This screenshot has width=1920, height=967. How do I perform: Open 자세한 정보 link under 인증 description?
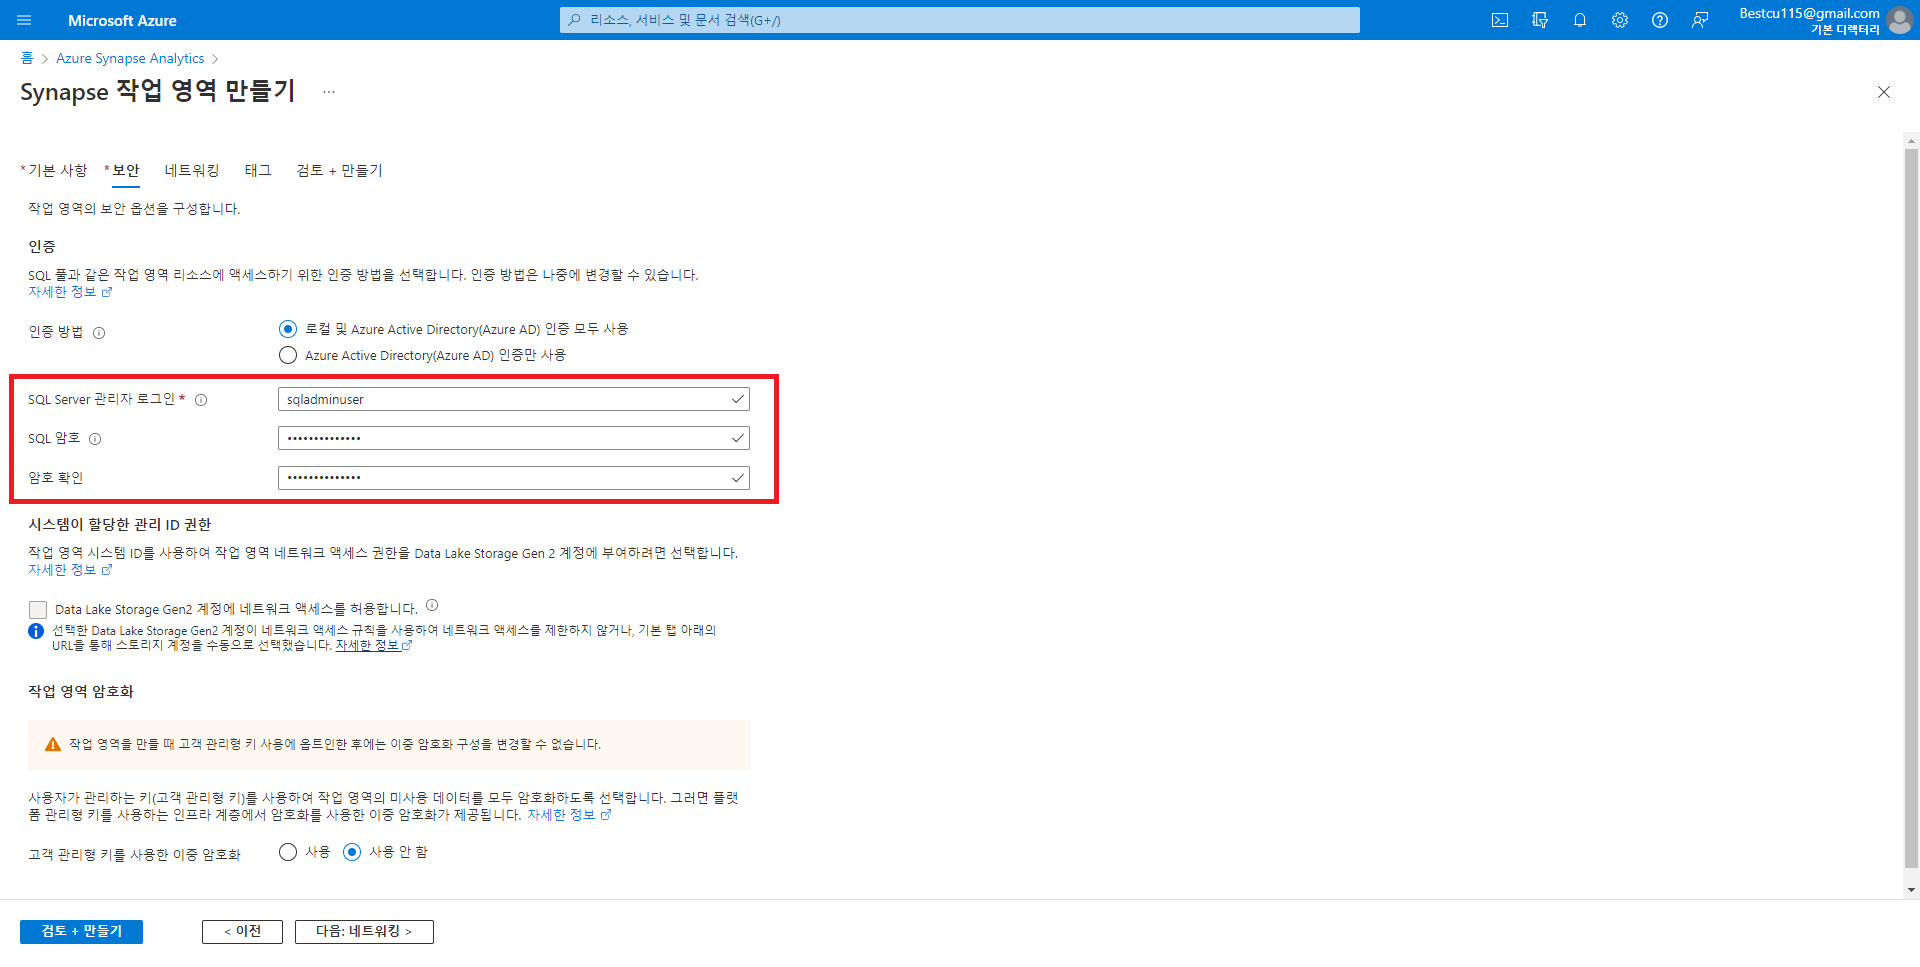click(70, 292)
